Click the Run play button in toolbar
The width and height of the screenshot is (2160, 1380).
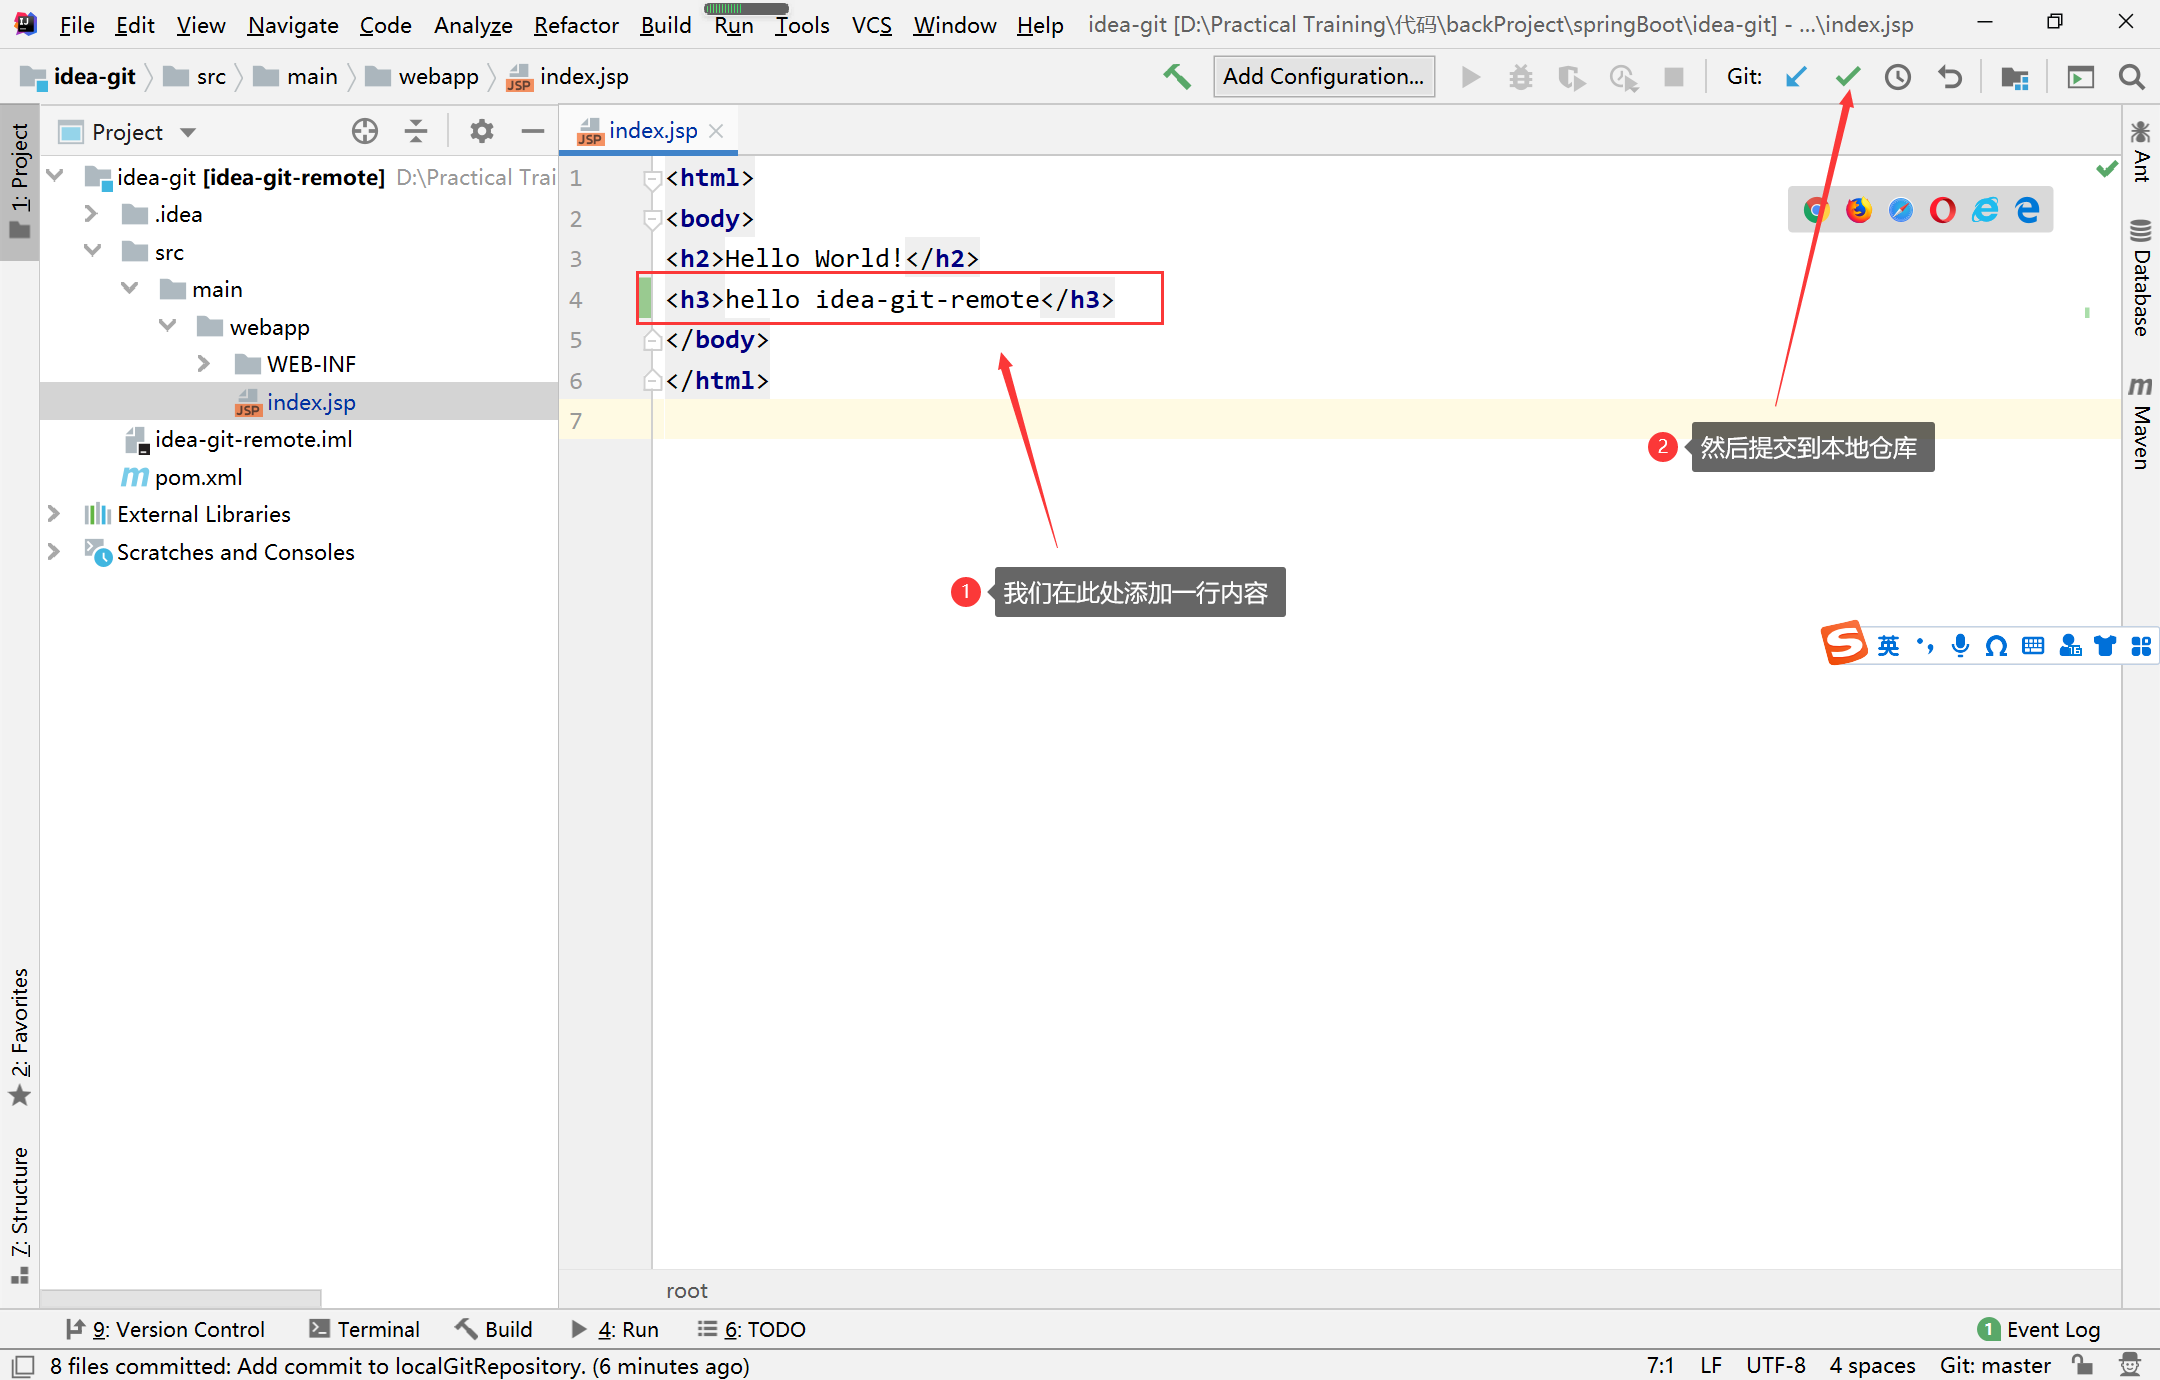point(1470,77)
